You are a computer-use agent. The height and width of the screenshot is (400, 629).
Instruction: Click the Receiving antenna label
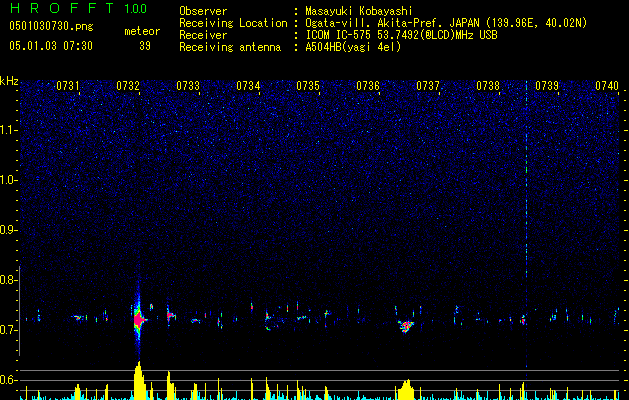coord(230,47)
